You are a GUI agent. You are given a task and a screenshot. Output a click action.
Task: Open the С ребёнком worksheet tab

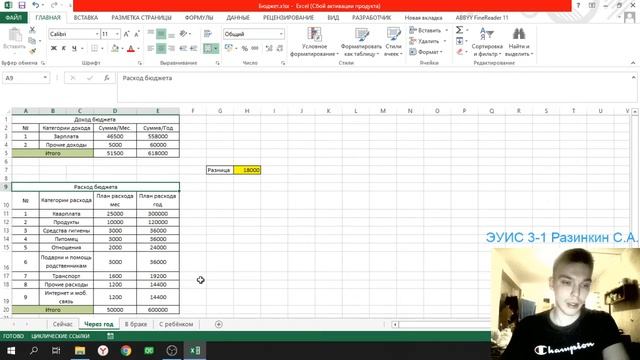(176, 324)
